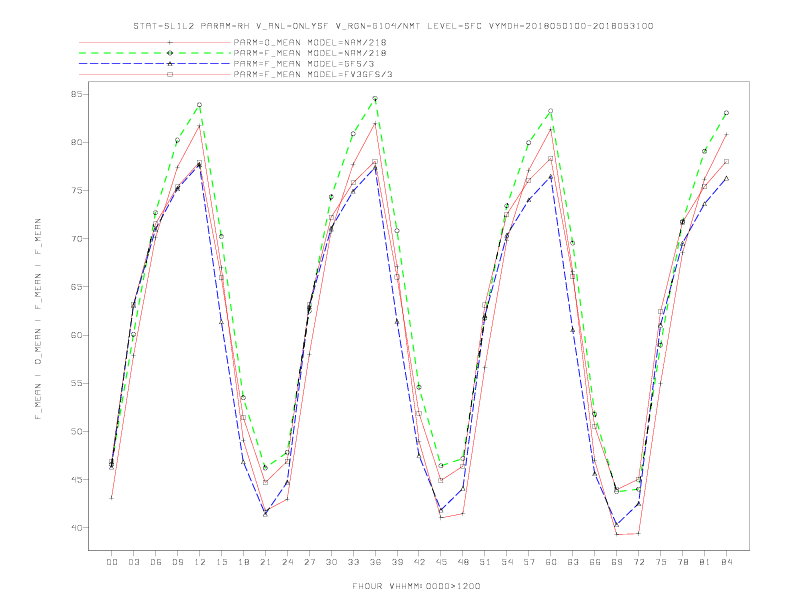
Task: Click y-axis tick label 60
Action: tap(76, 335)
